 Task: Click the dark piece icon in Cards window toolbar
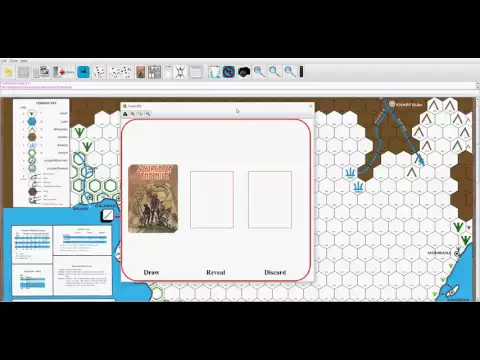[x=125, y=114]
